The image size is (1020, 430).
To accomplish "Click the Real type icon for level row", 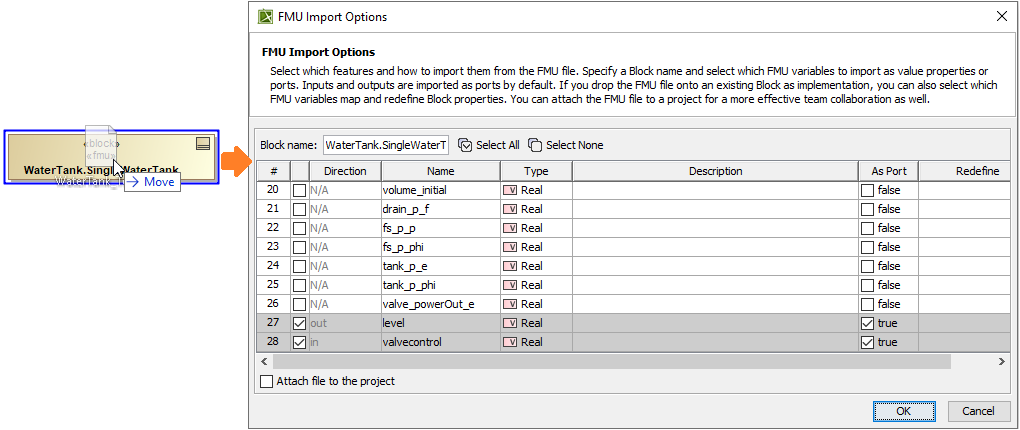I will tap(509, 323).
